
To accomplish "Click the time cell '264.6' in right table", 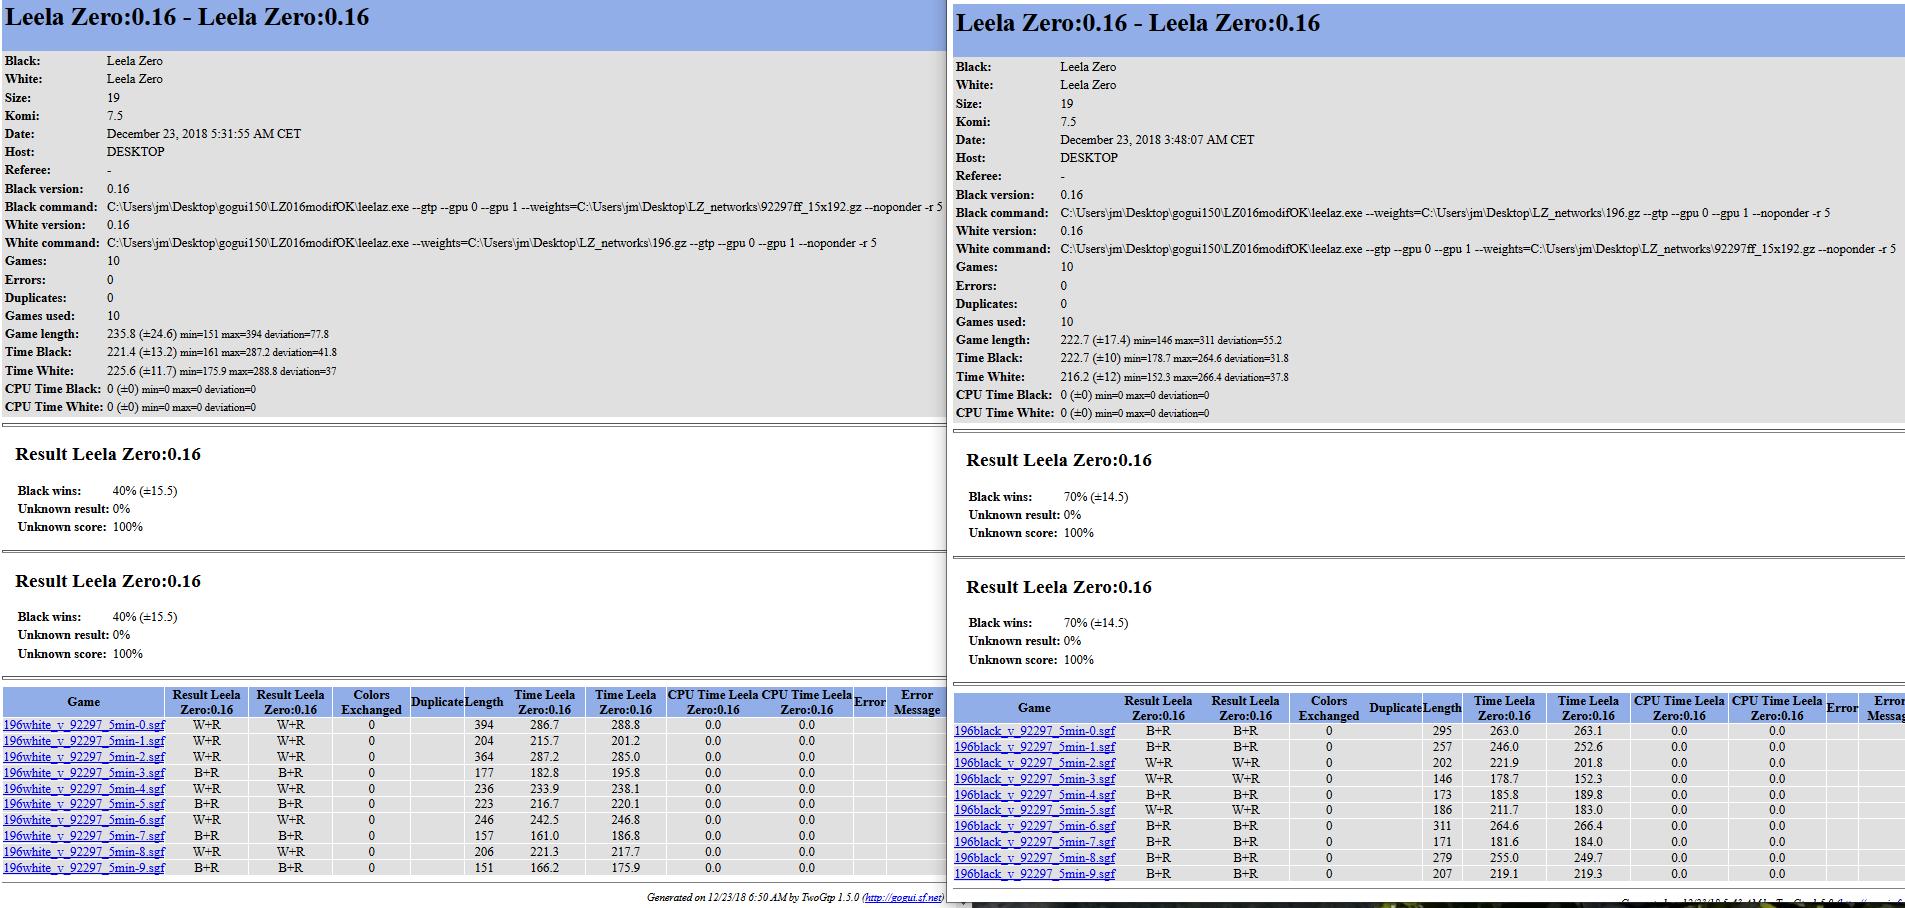I will click(1504, 826).
